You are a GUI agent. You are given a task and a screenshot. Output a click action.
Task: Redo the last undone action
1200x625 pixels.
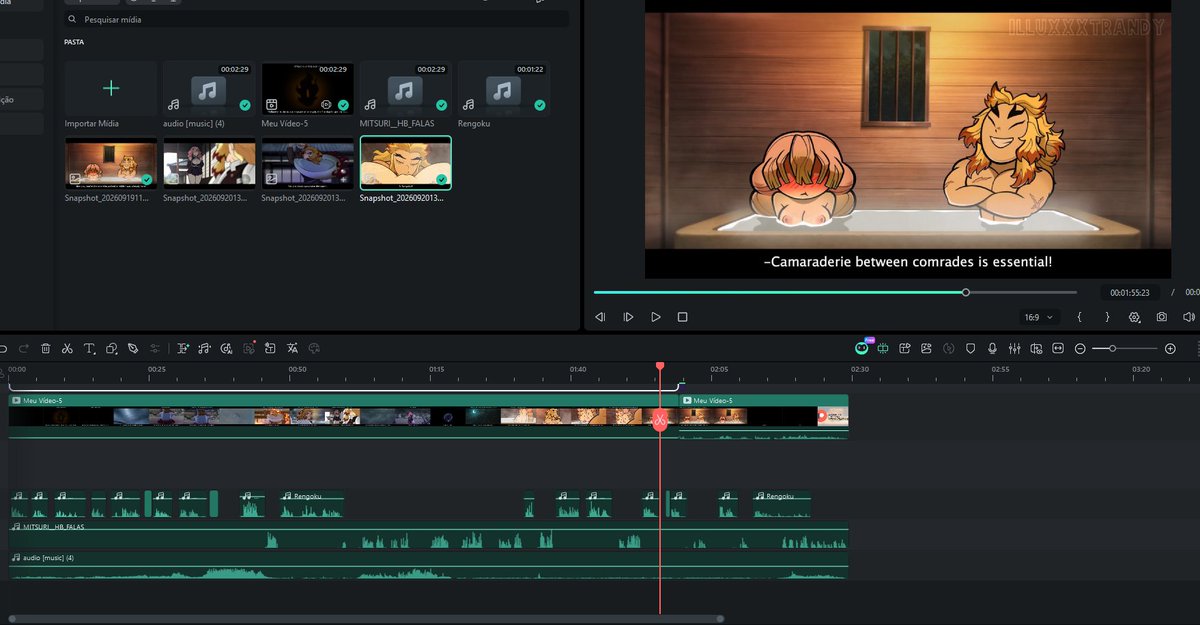(24, 348)
